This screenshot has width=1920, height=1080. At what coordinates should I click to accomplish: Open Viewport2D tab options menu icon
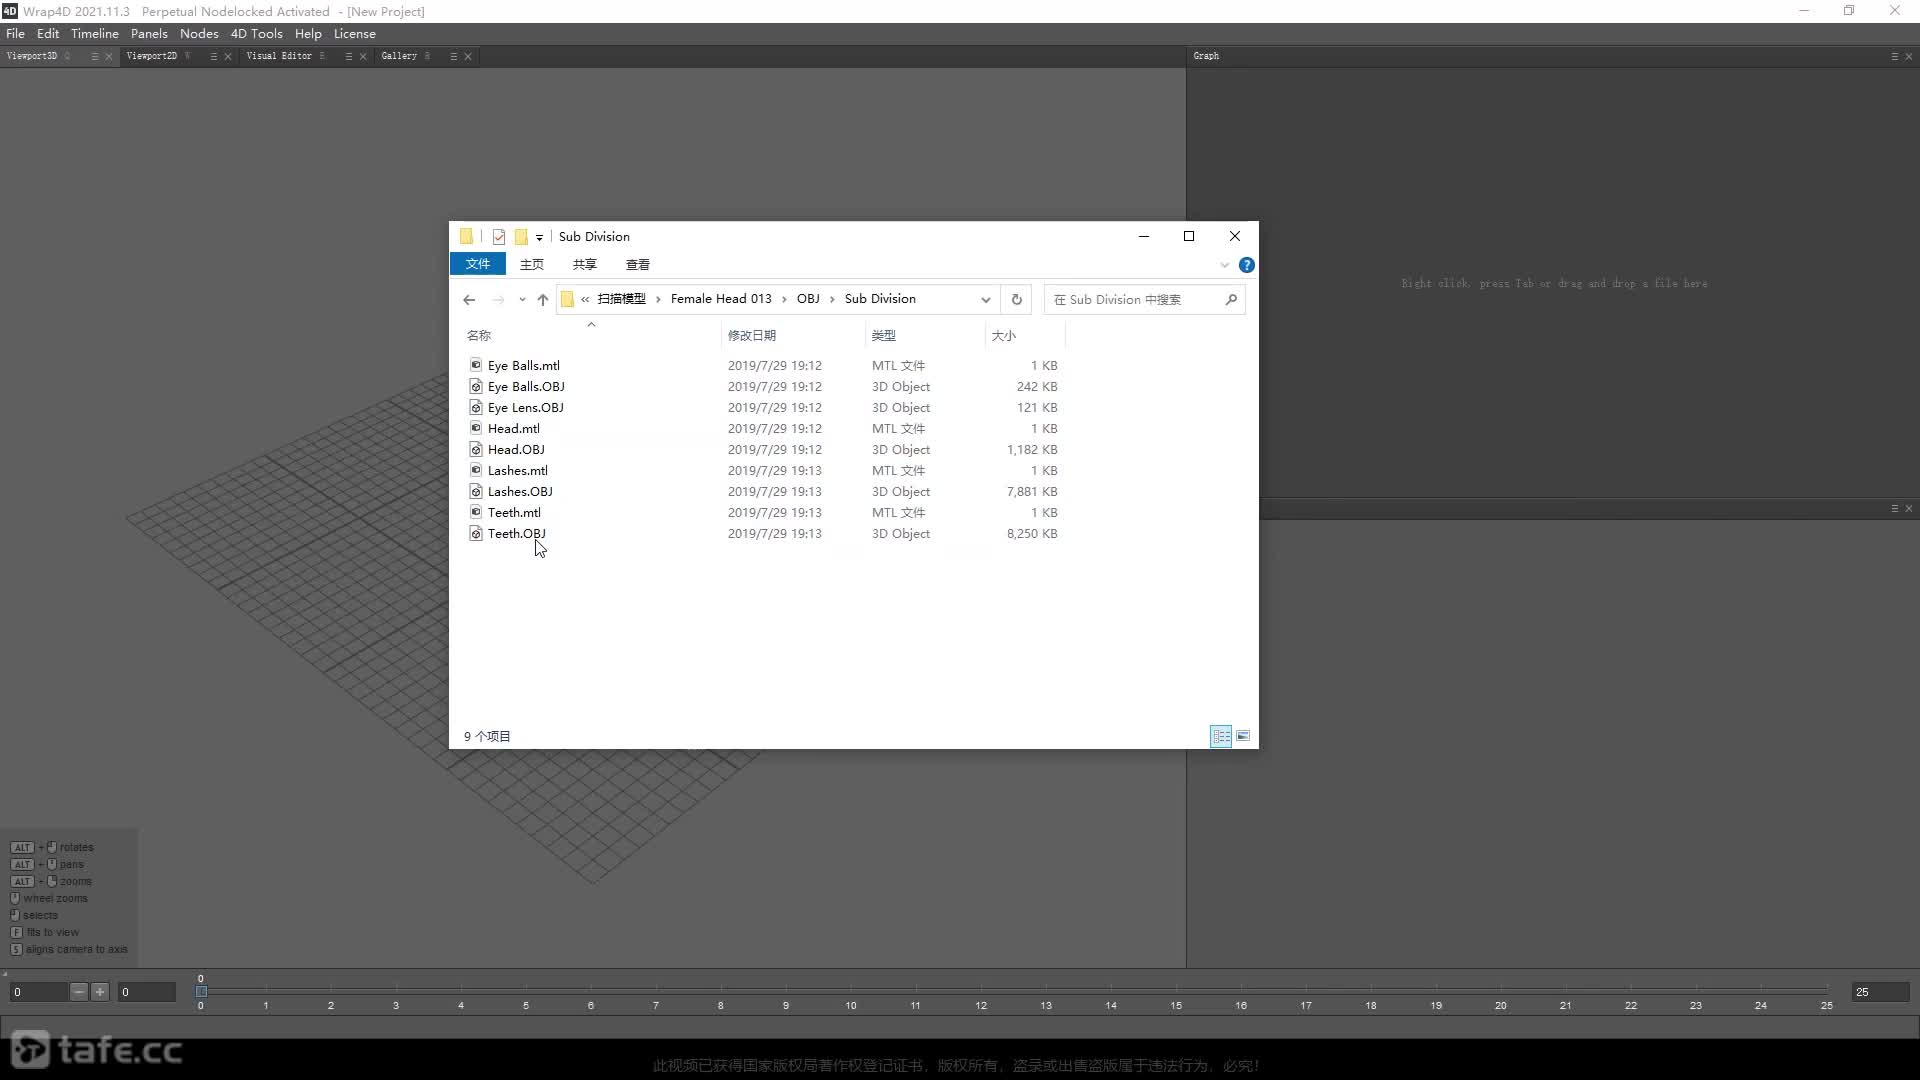pos(213,56)
